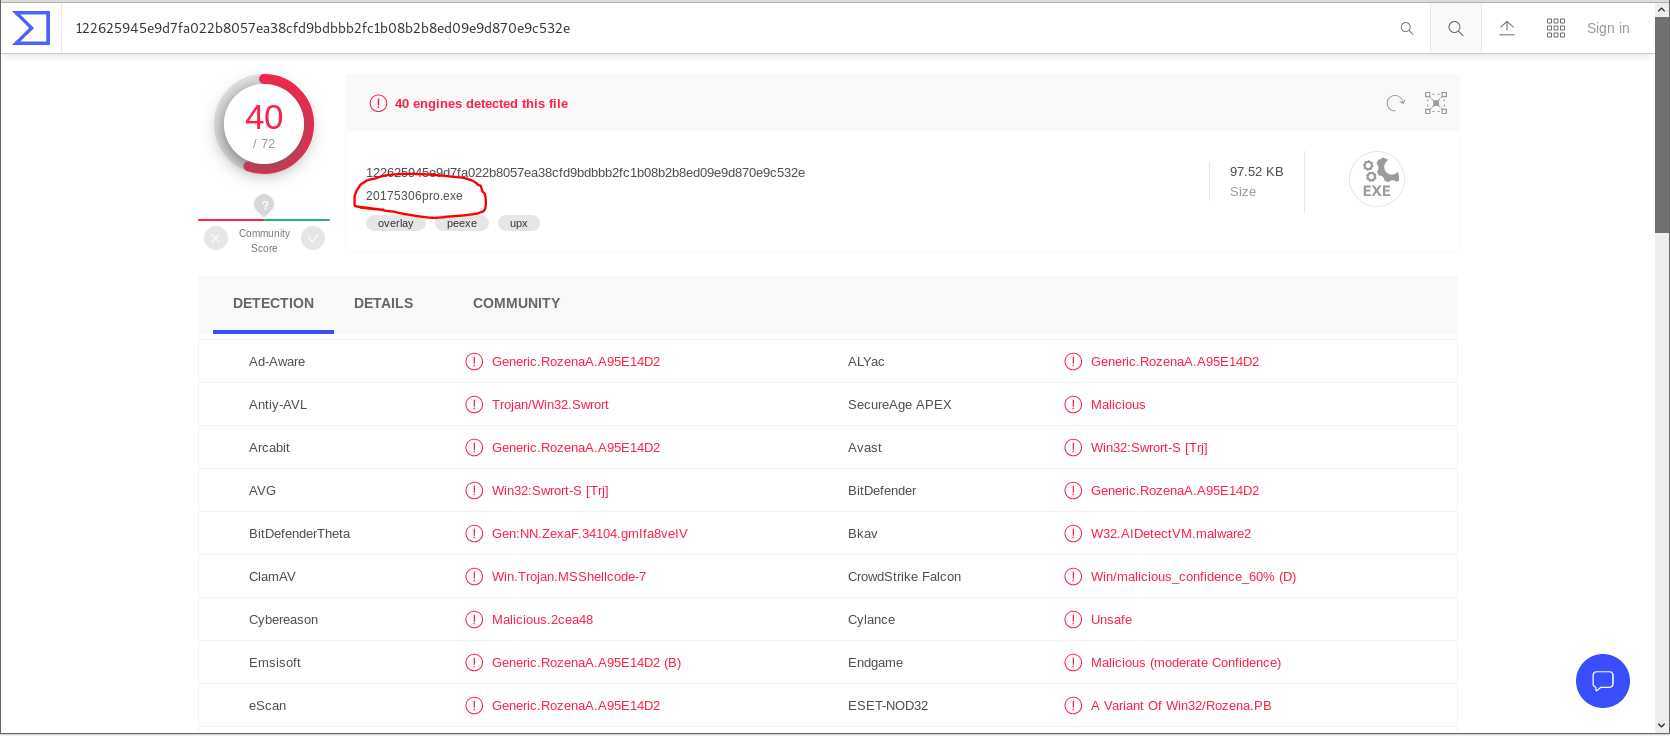Click the Avast detection warning icon

pyautogui.click(x=1073, y=448)
